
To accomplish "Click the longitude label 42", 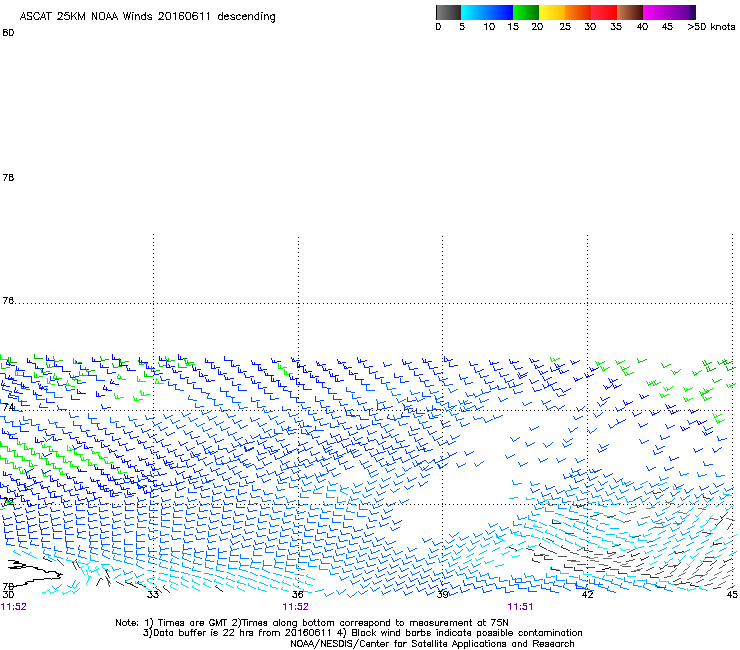I will tap(587, 594).
